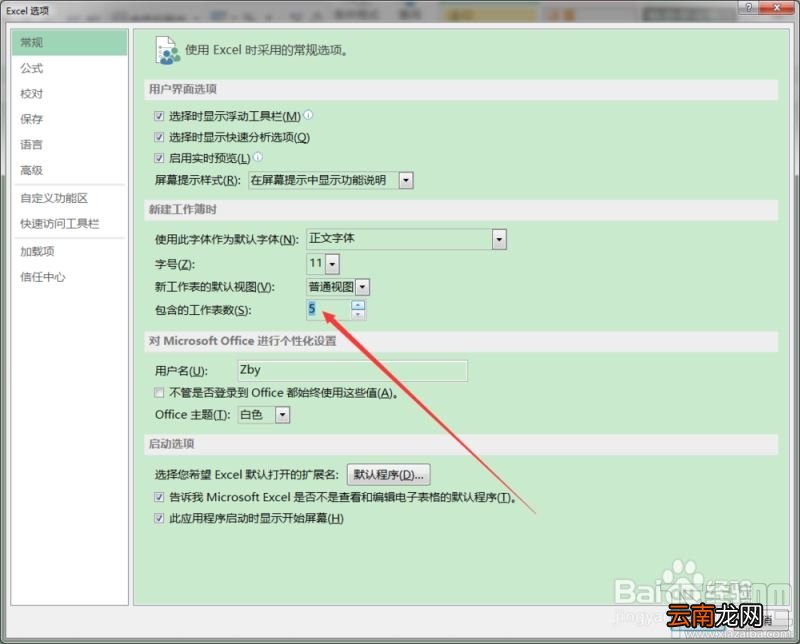Toggle 告诉我 Excel 是否默认程序 checkbox
The image size is (800, 644).
(159, 497)
